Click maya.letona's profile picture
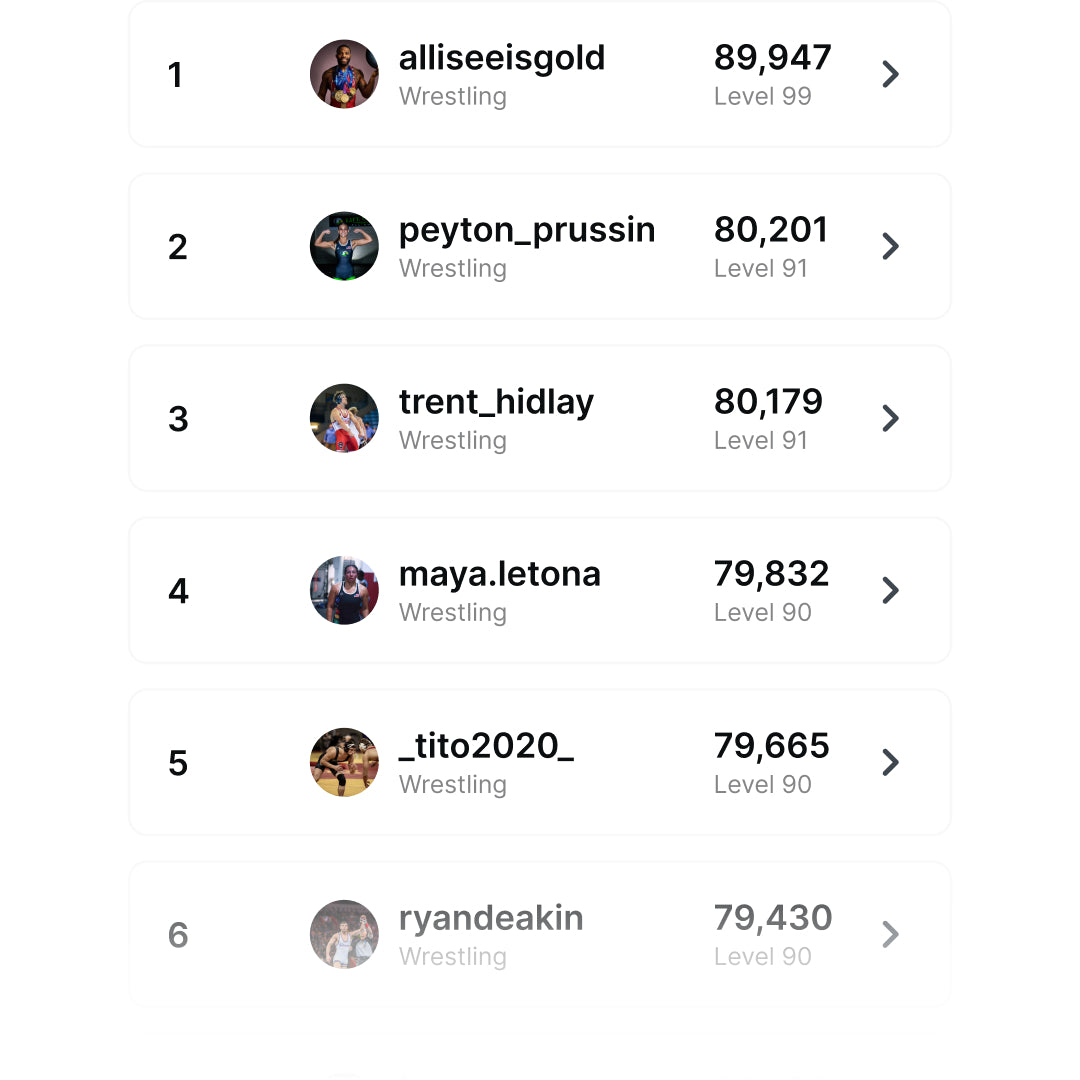1080x1080 pixels. pos(344,590)
